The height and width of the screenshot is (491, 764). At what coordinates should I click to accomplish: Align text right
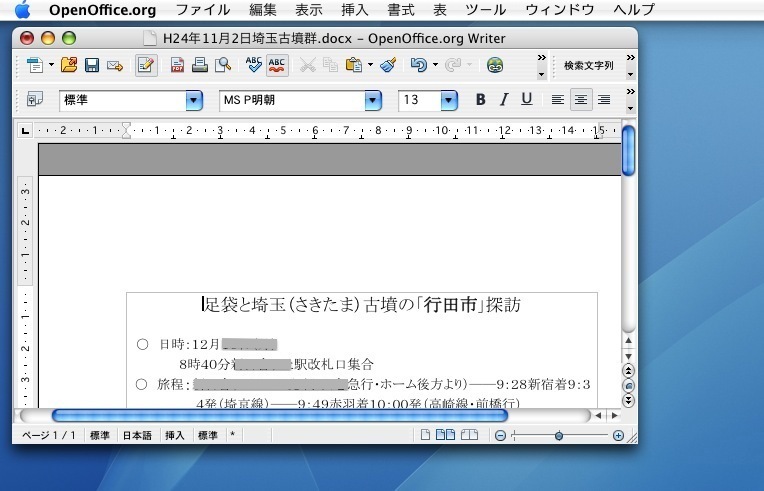(x=604, y=100)
